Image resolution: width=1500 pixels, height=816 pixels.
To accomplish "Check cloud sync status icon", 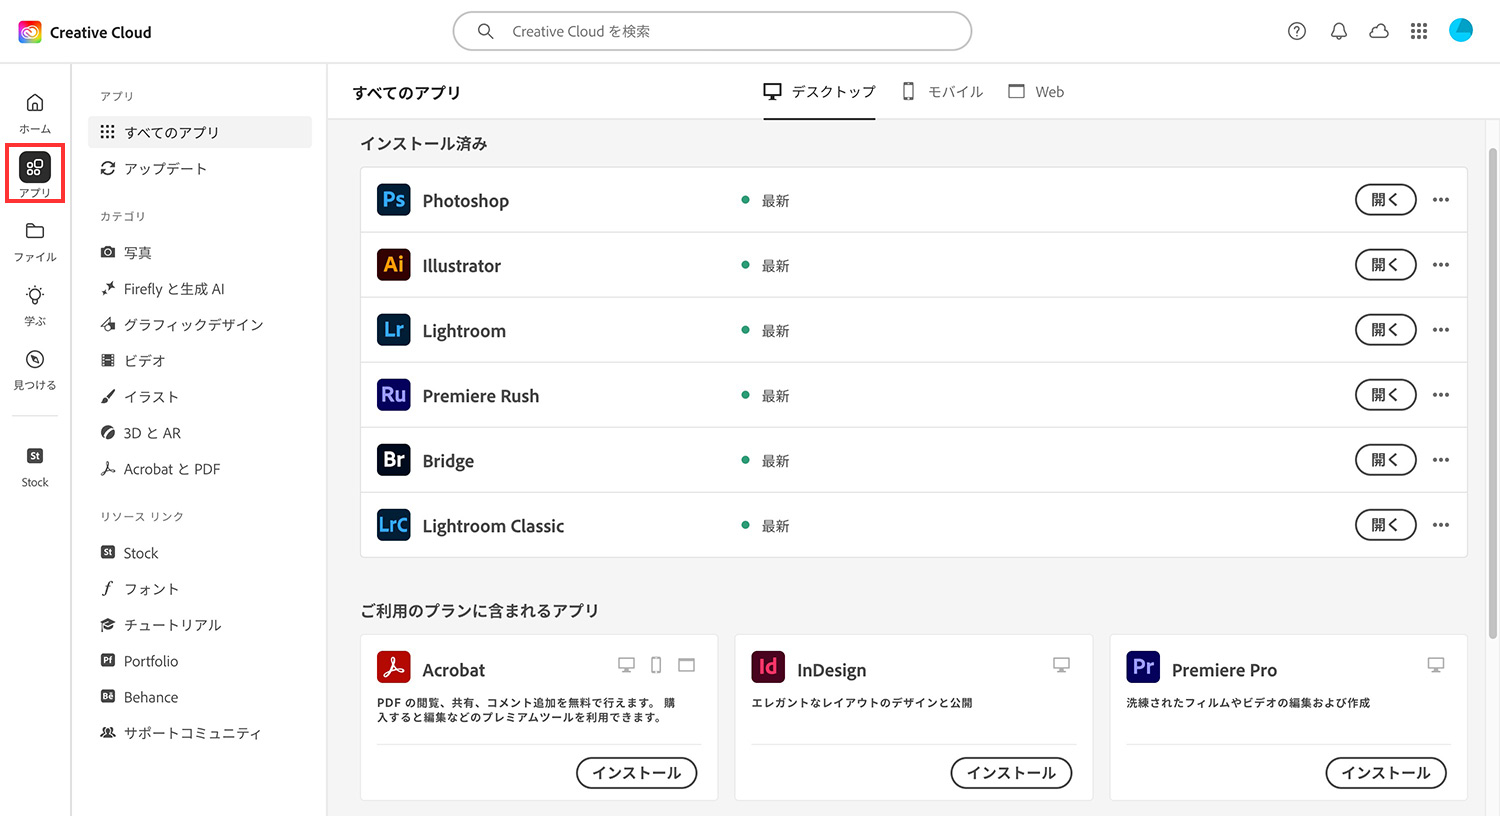I will 1379,31.
